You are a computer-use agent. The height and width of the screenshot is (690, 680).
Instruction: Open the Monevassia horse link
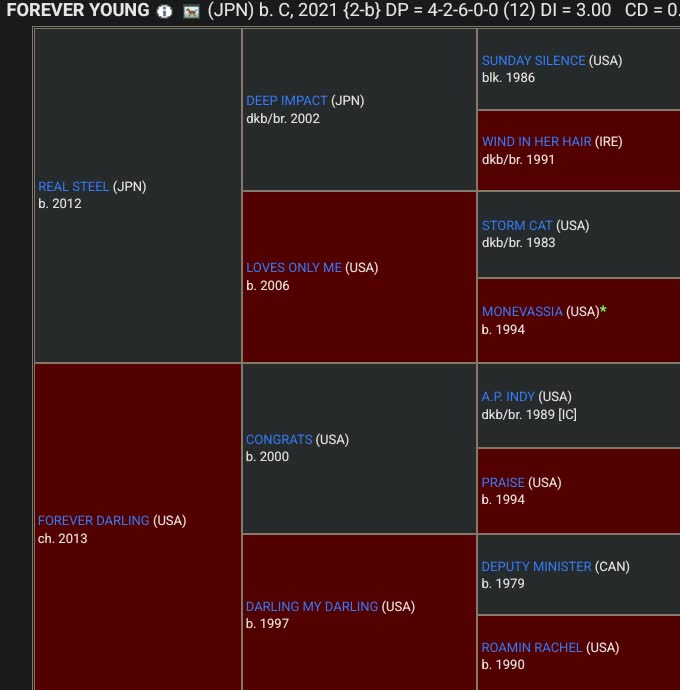(x=522, y=312)
